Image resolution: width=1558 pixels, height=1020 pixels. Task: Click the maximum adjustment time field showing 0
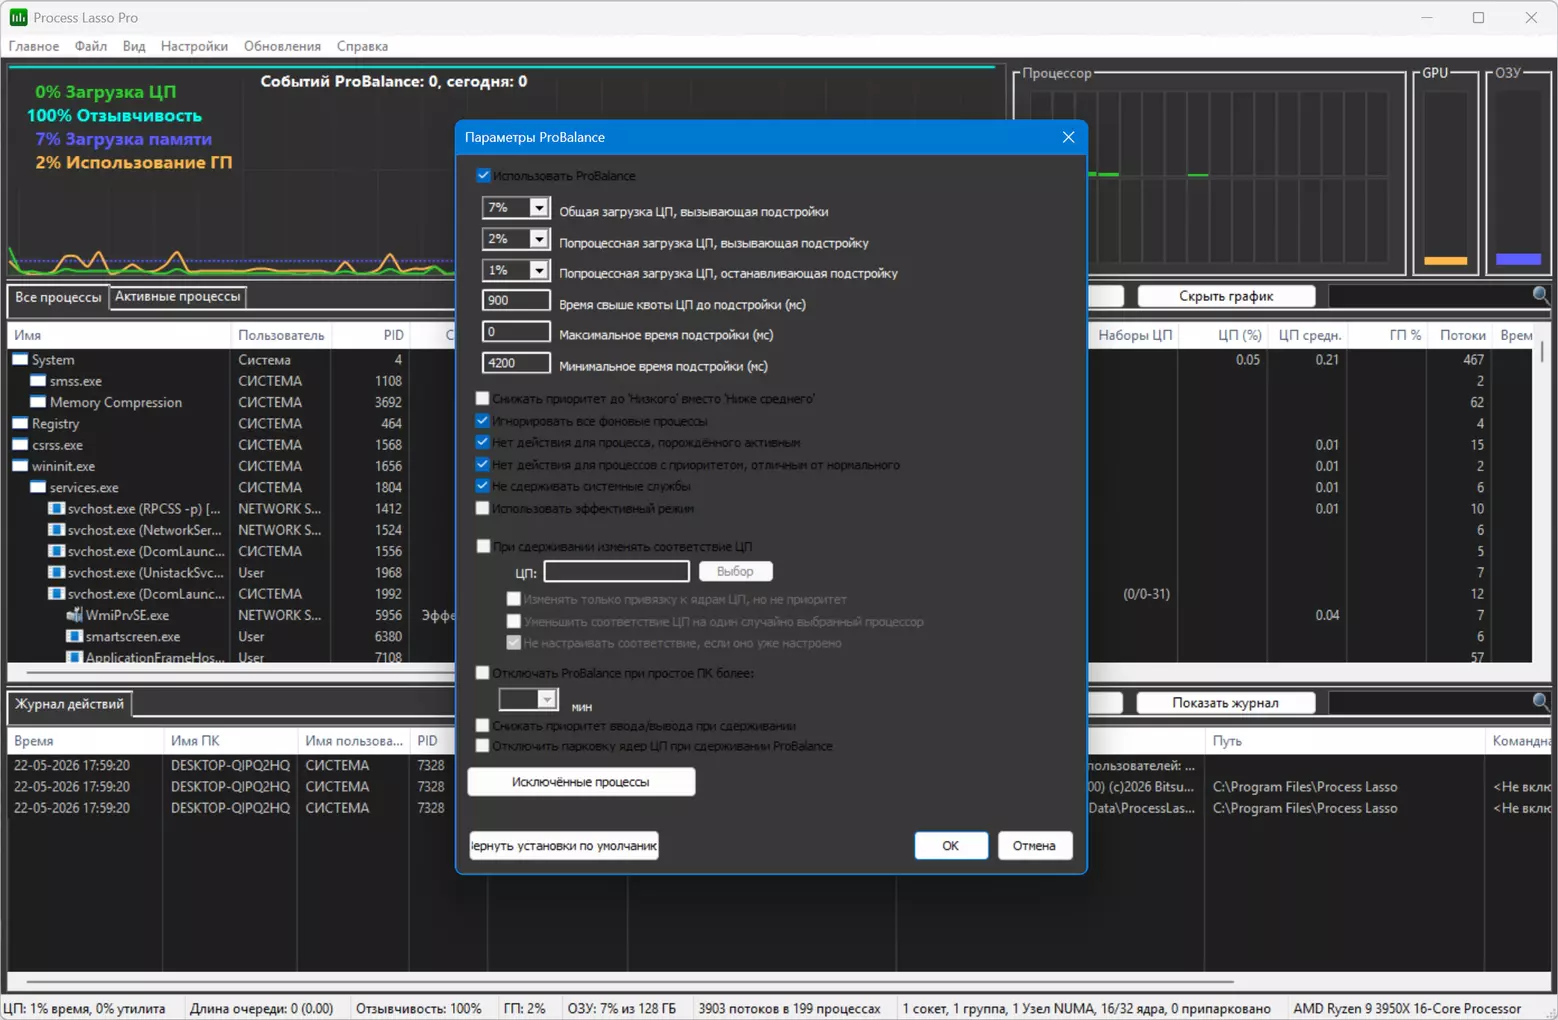pyautogui.click(x=516, y=332)
